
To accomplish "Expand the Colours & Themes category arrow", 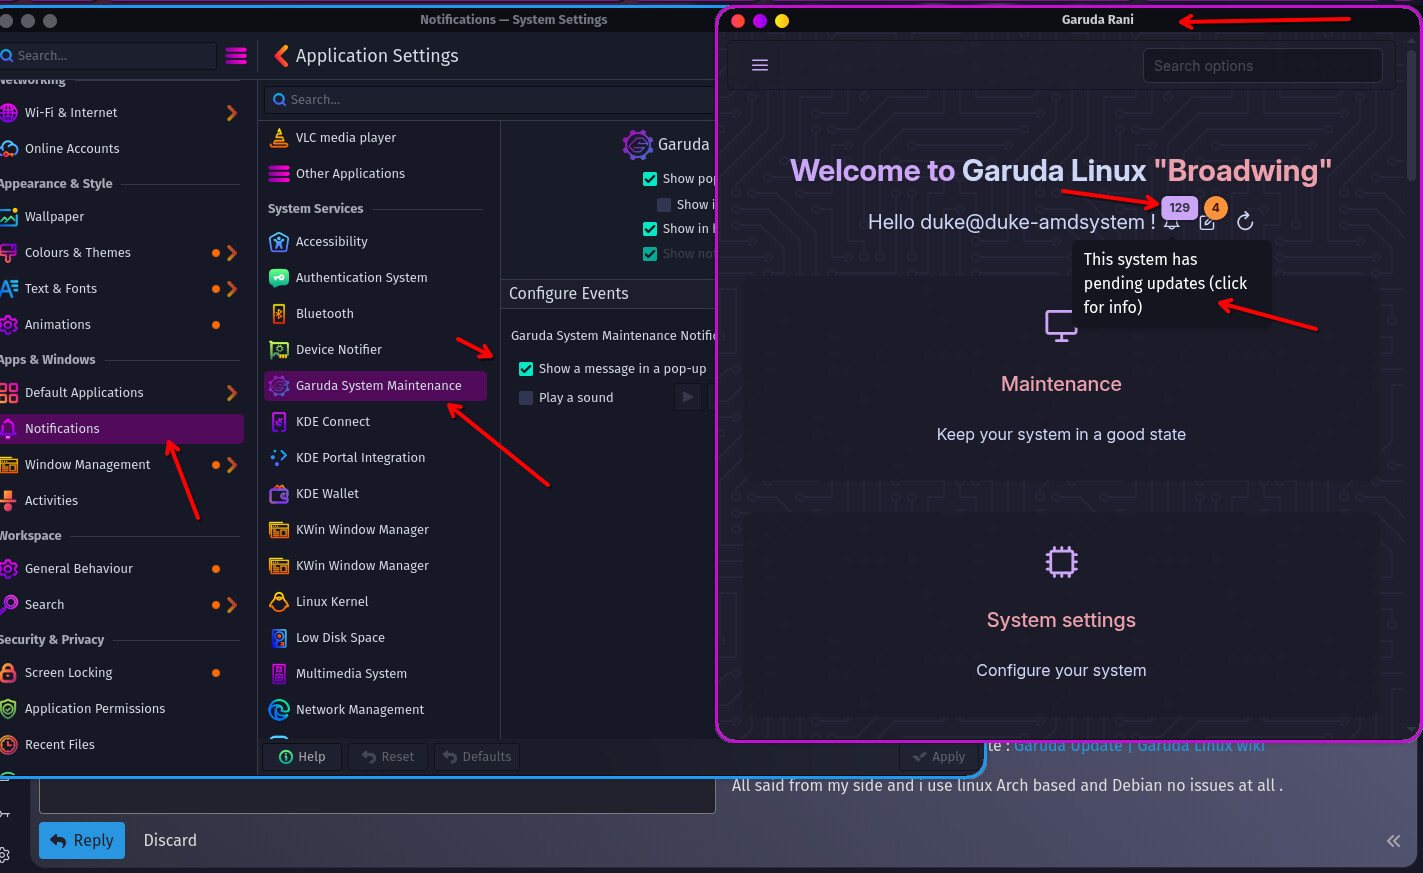I will pos(232,253).
